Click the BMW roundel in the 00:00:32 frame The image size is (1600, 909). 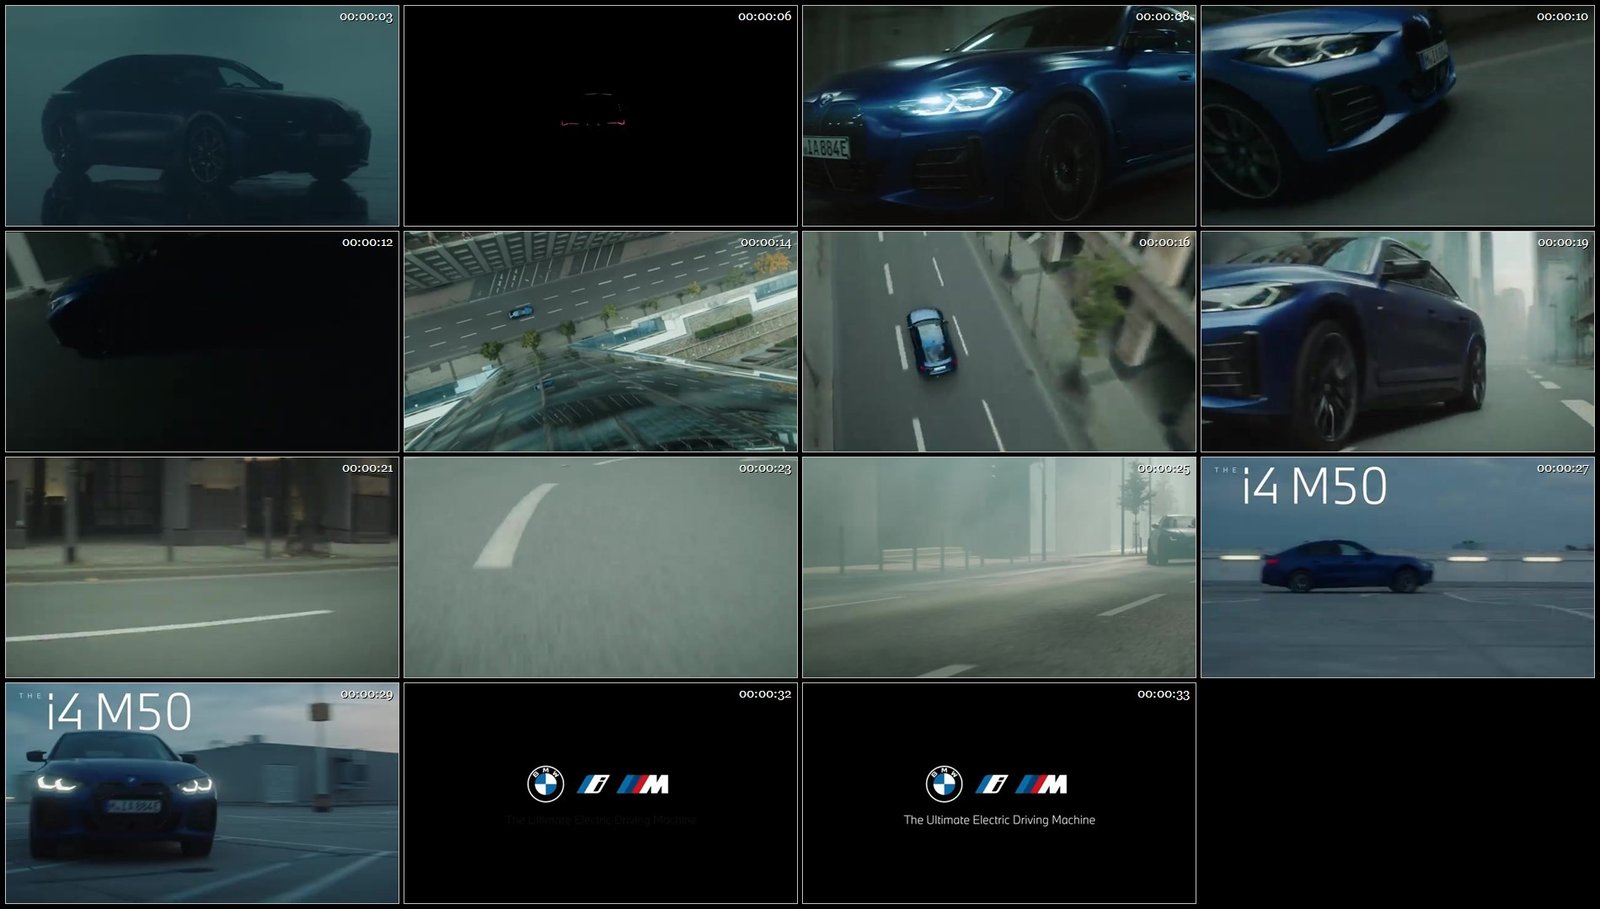[546, 784]
